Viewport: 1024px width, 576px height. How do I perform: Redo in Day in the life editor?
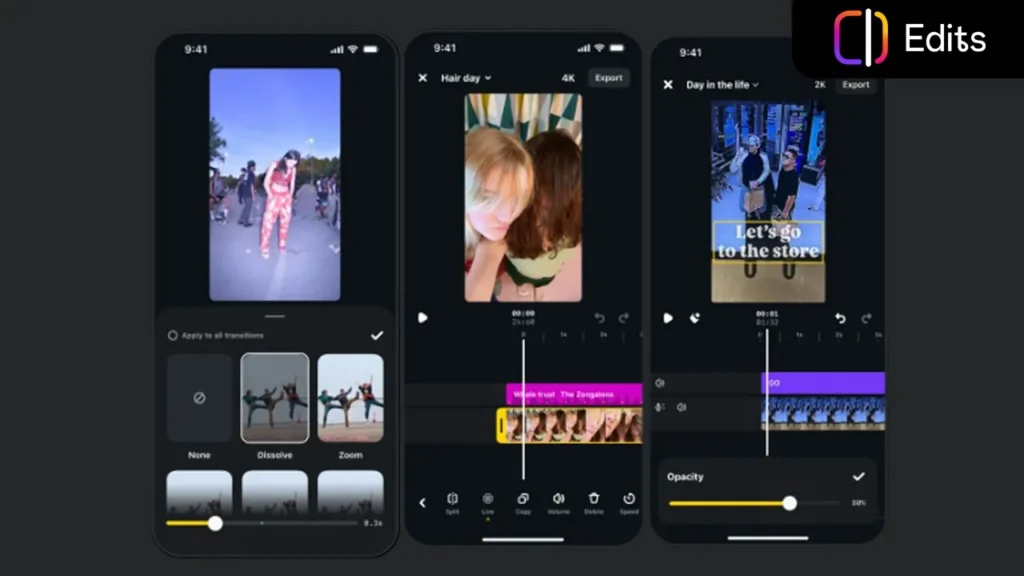click(866, 318)
